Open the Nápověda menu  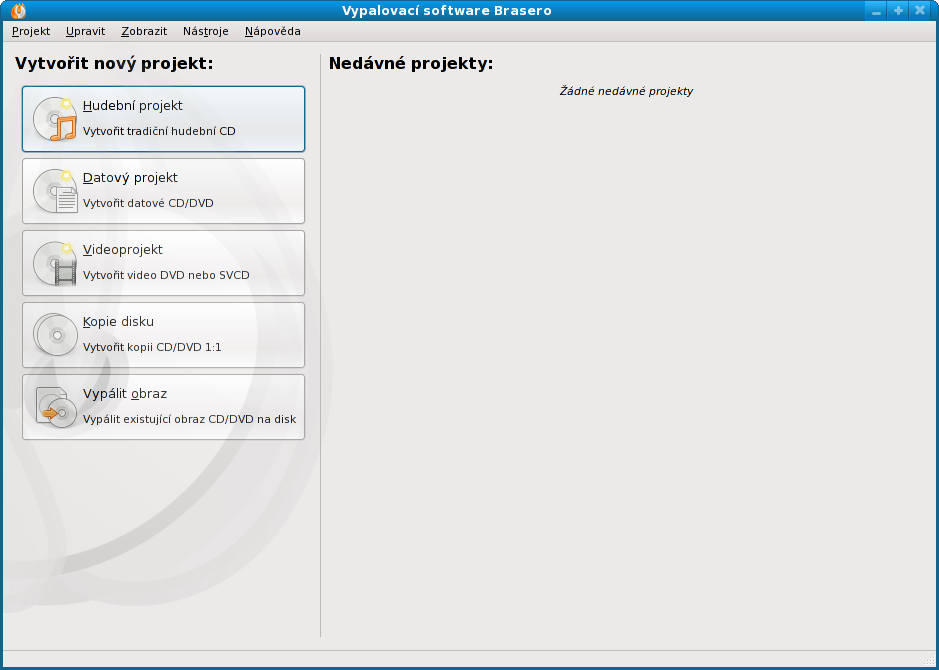(272, 31)
